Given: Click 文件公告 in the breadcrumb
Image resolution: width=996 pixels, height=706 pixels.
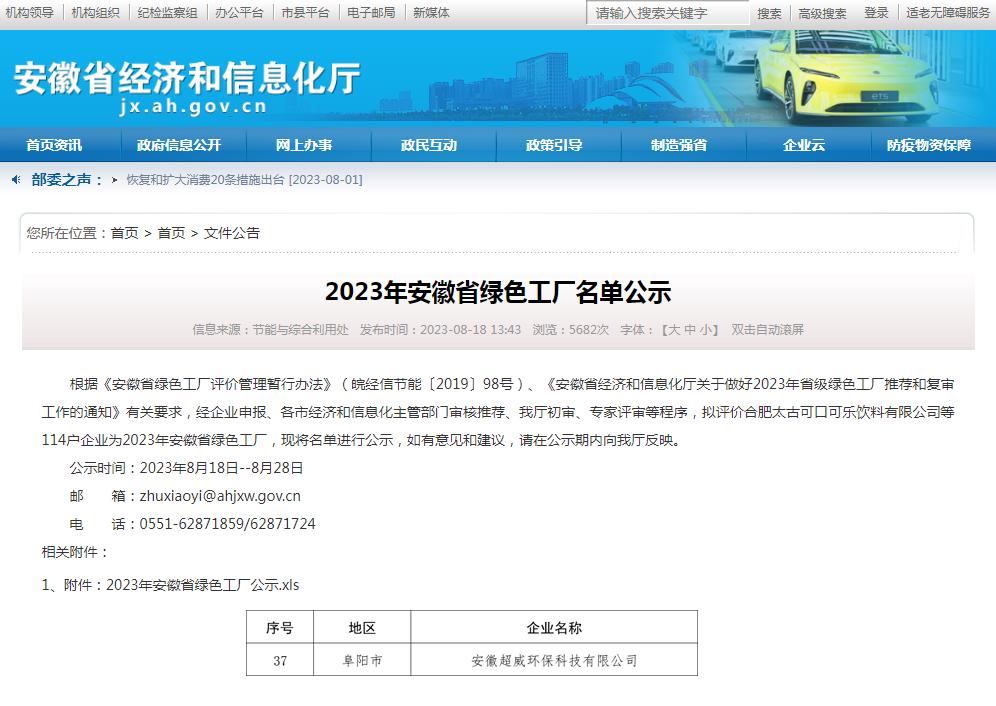Looking at the screenshot, I should pos(232,233).
